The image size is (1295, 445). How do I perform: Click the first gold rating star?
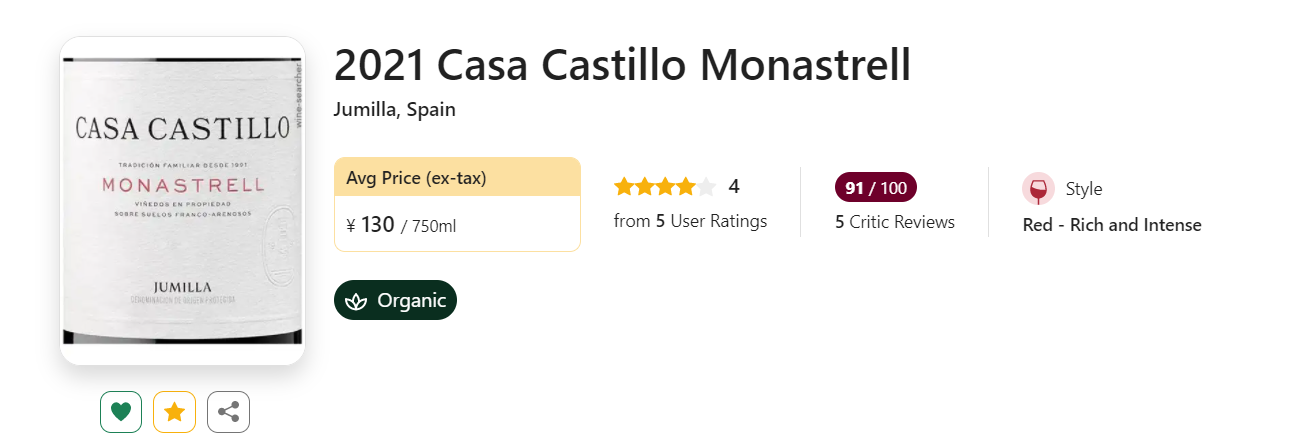click(x=624, y=187)
